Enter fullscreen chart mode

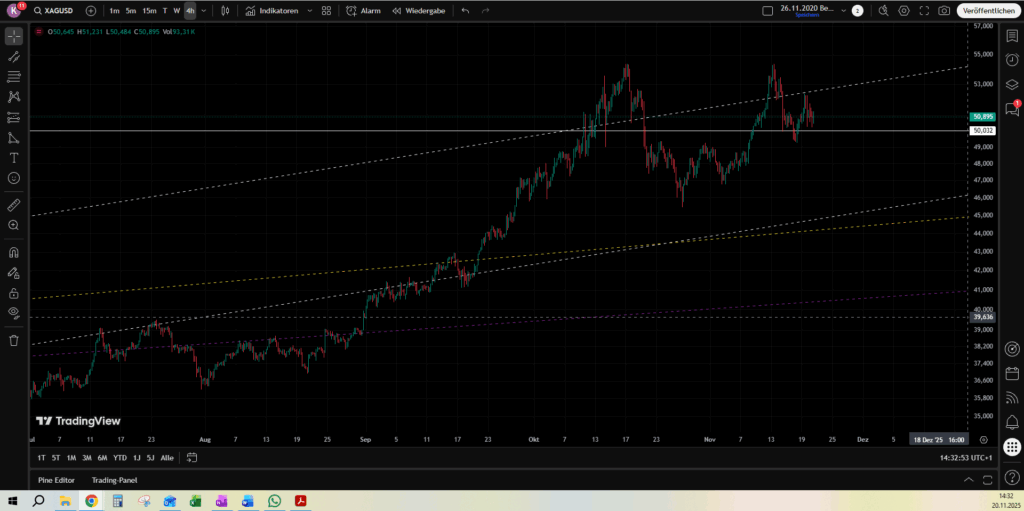click(x=924, y=10)
